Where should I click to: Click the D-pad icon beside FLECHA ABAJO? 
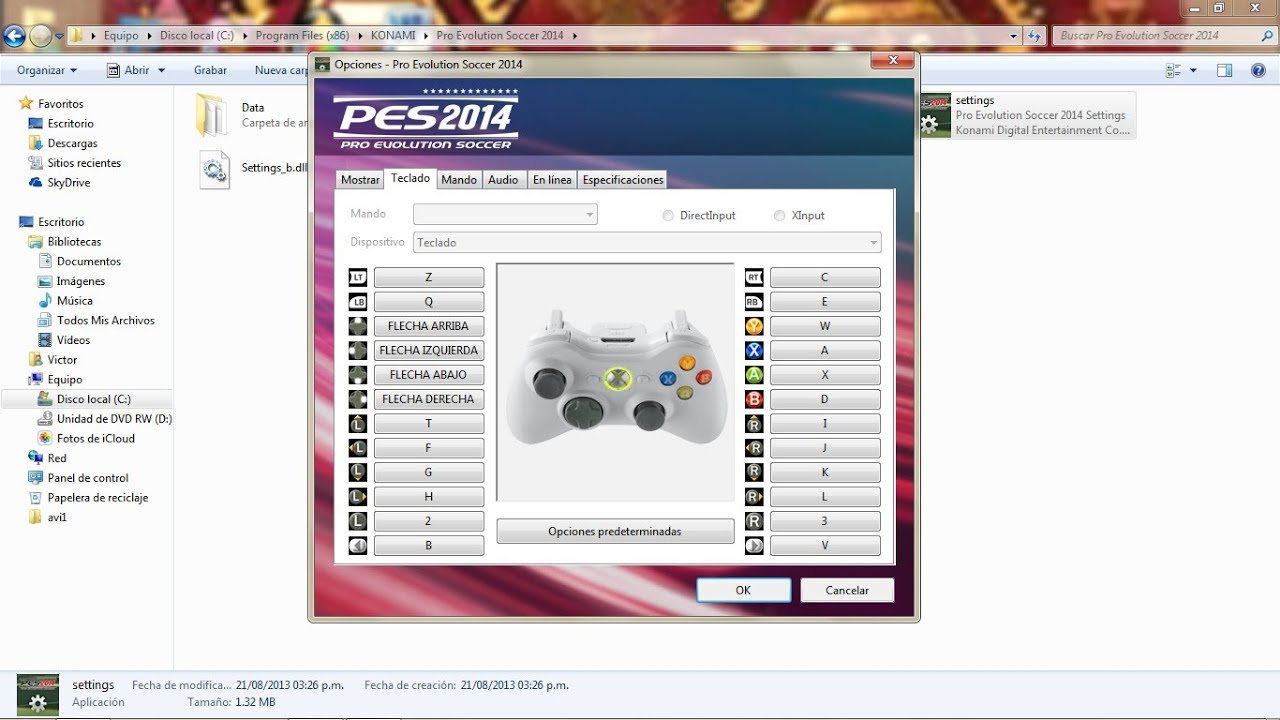click(358, 375)
